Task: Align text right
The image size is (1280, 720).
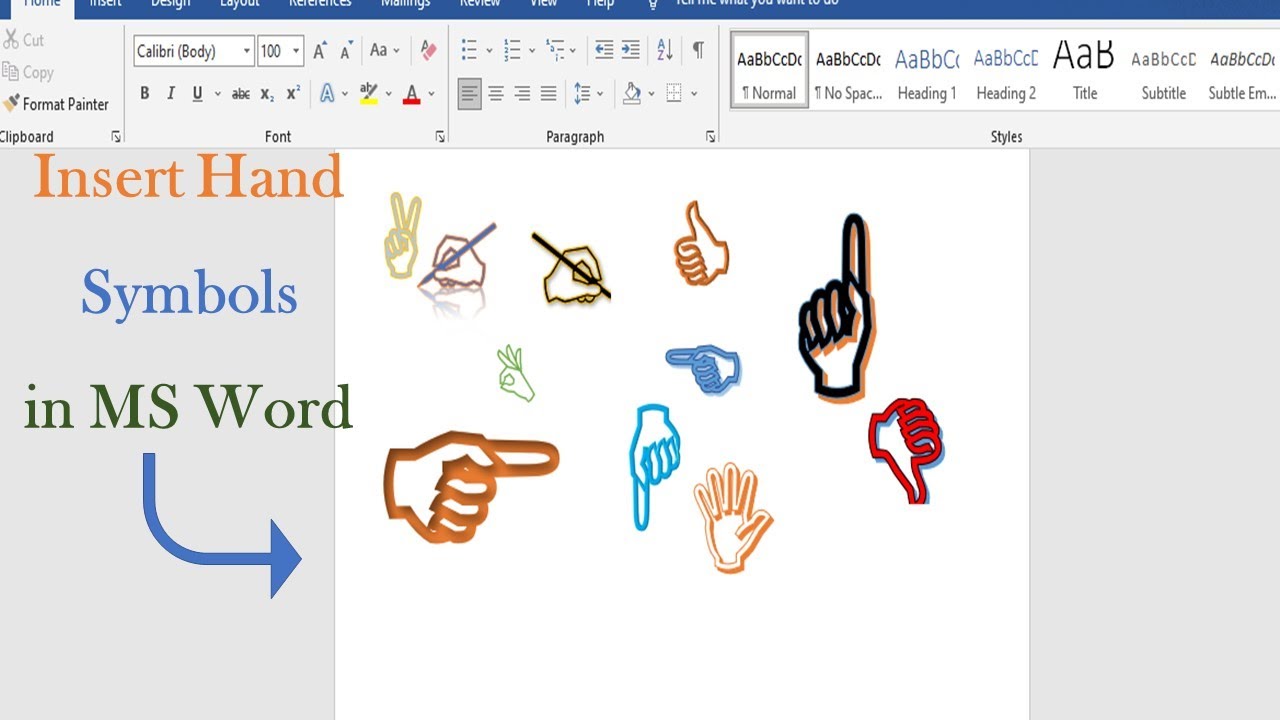Action: [x=522, y=94]
